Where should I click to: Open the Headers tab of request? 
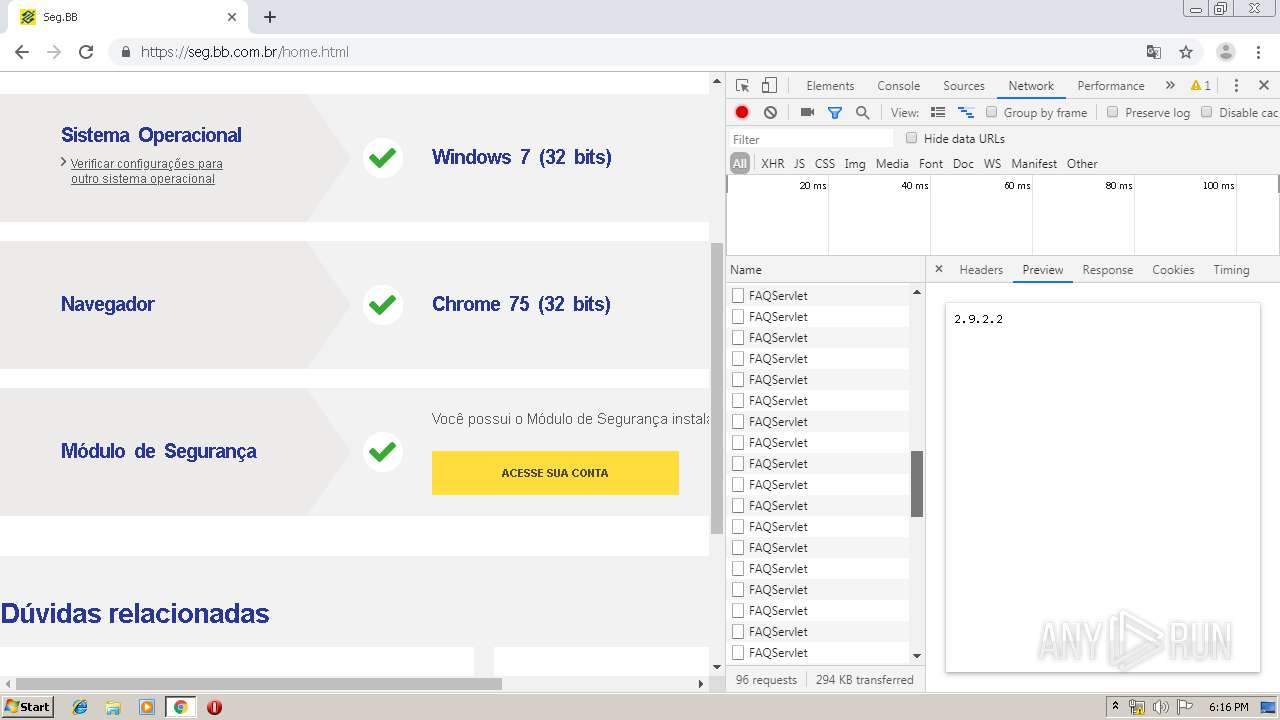pyautogui.click(x=981, y=270)
